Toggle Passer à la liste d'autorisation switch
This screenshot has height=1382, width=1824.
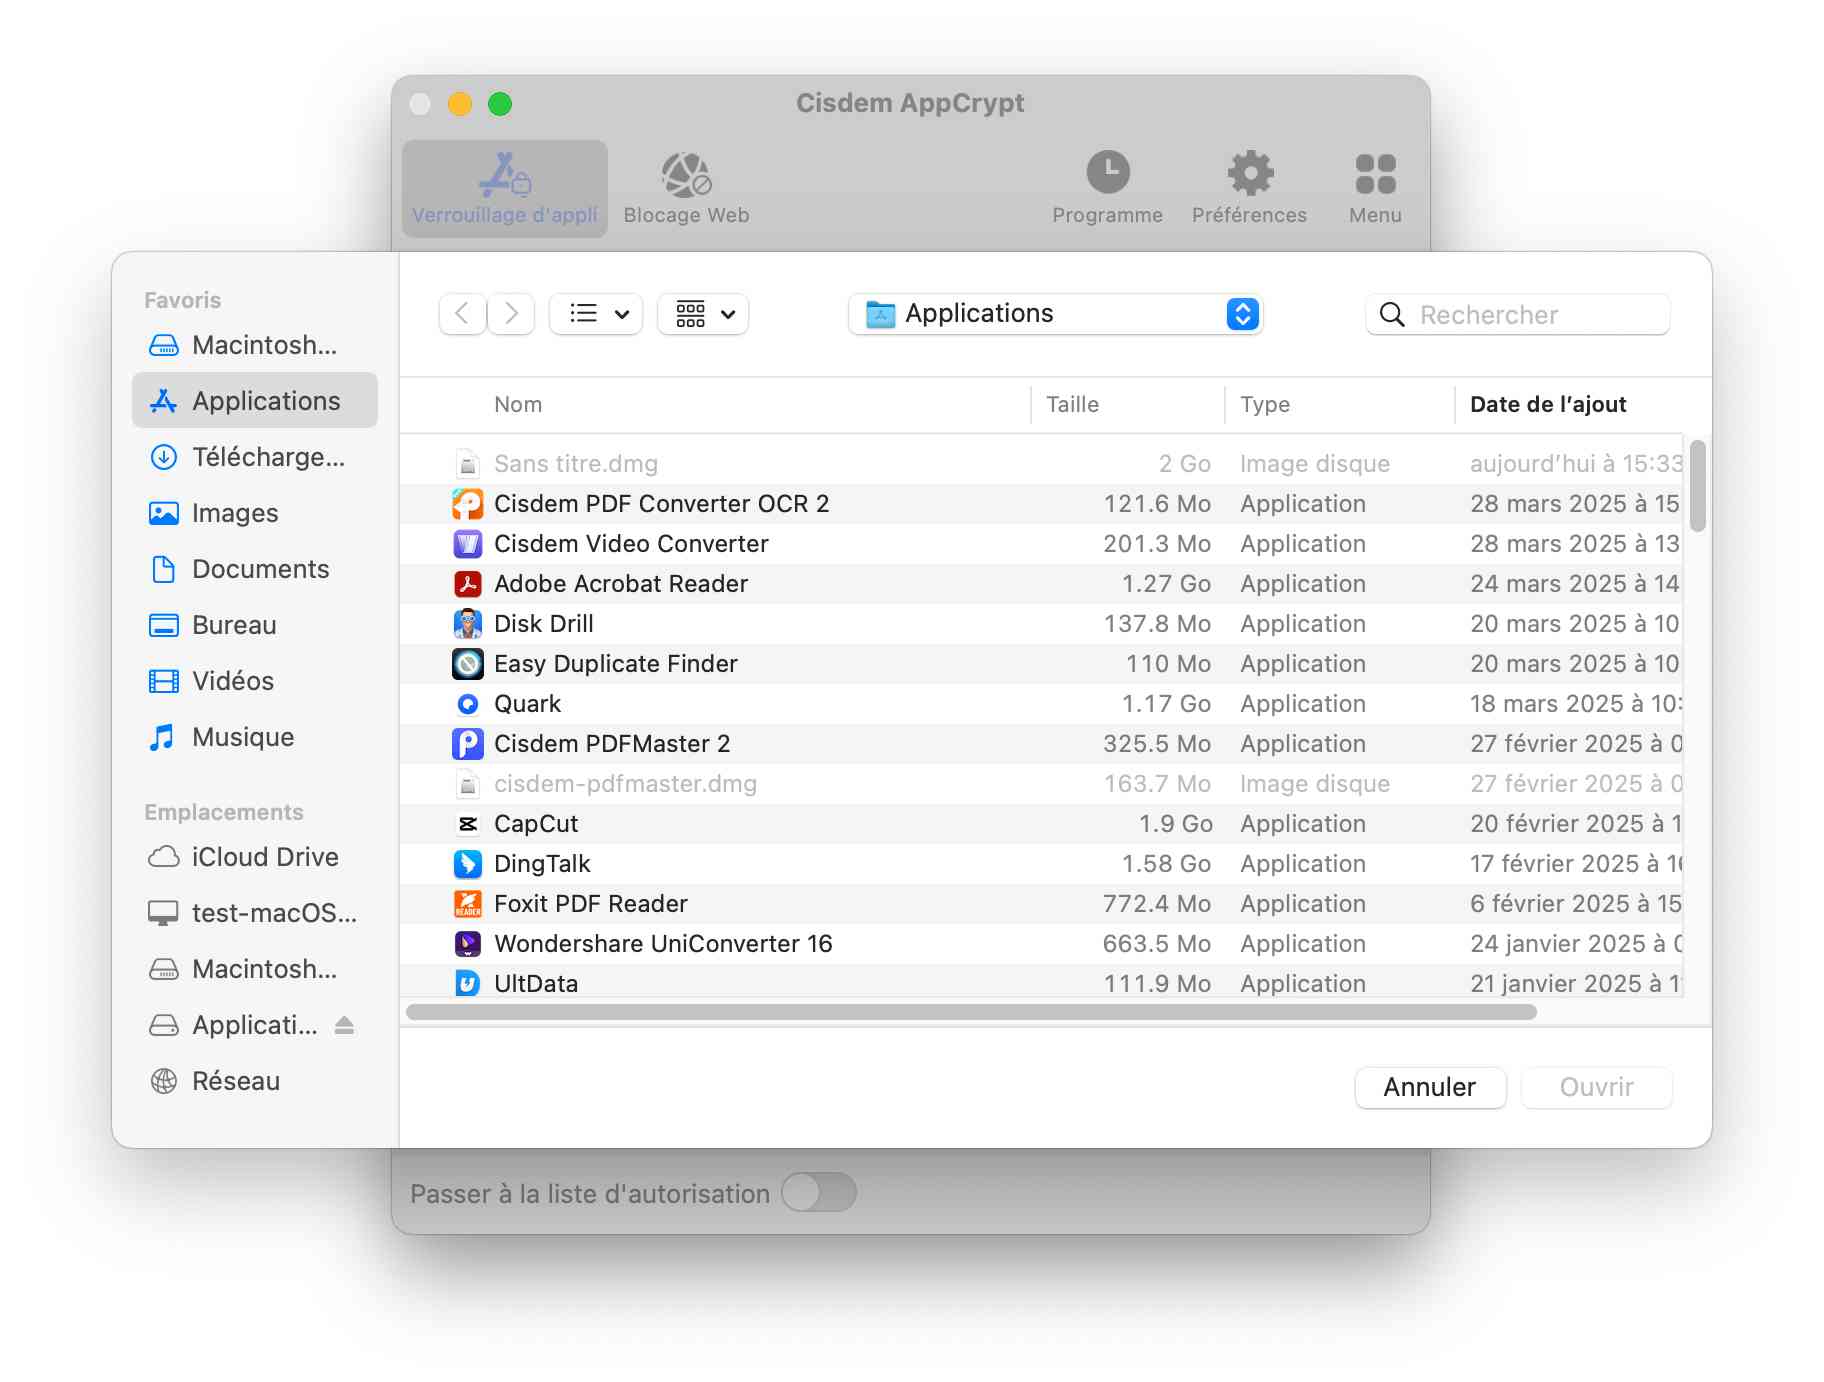pos(819,1192)
